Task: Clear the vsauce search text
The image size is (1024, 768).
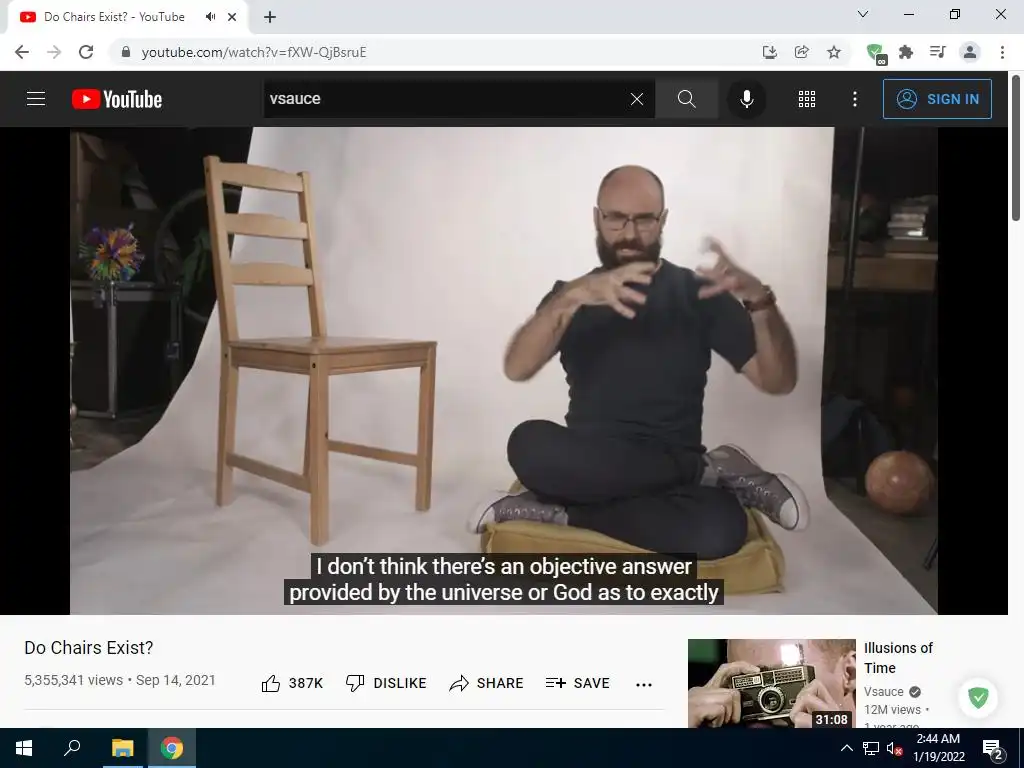Action: click(x=637, y=99)
